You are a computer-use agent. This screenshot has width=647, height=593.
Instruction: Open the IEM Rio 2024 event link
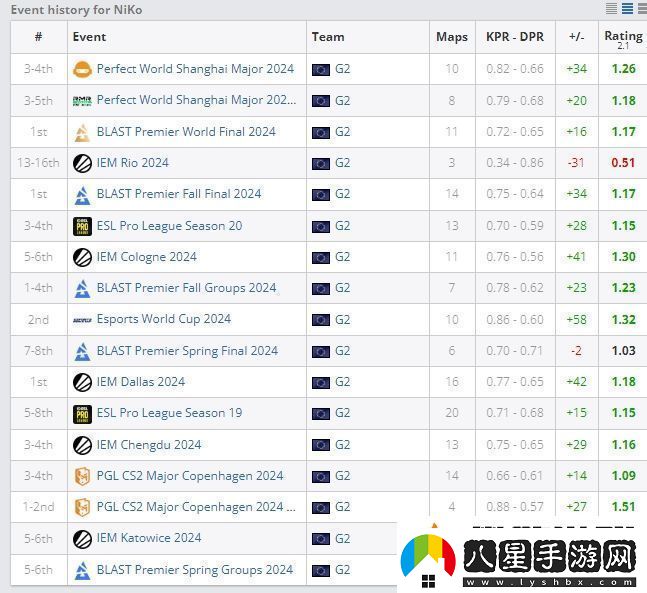click(x=132, y=163)
